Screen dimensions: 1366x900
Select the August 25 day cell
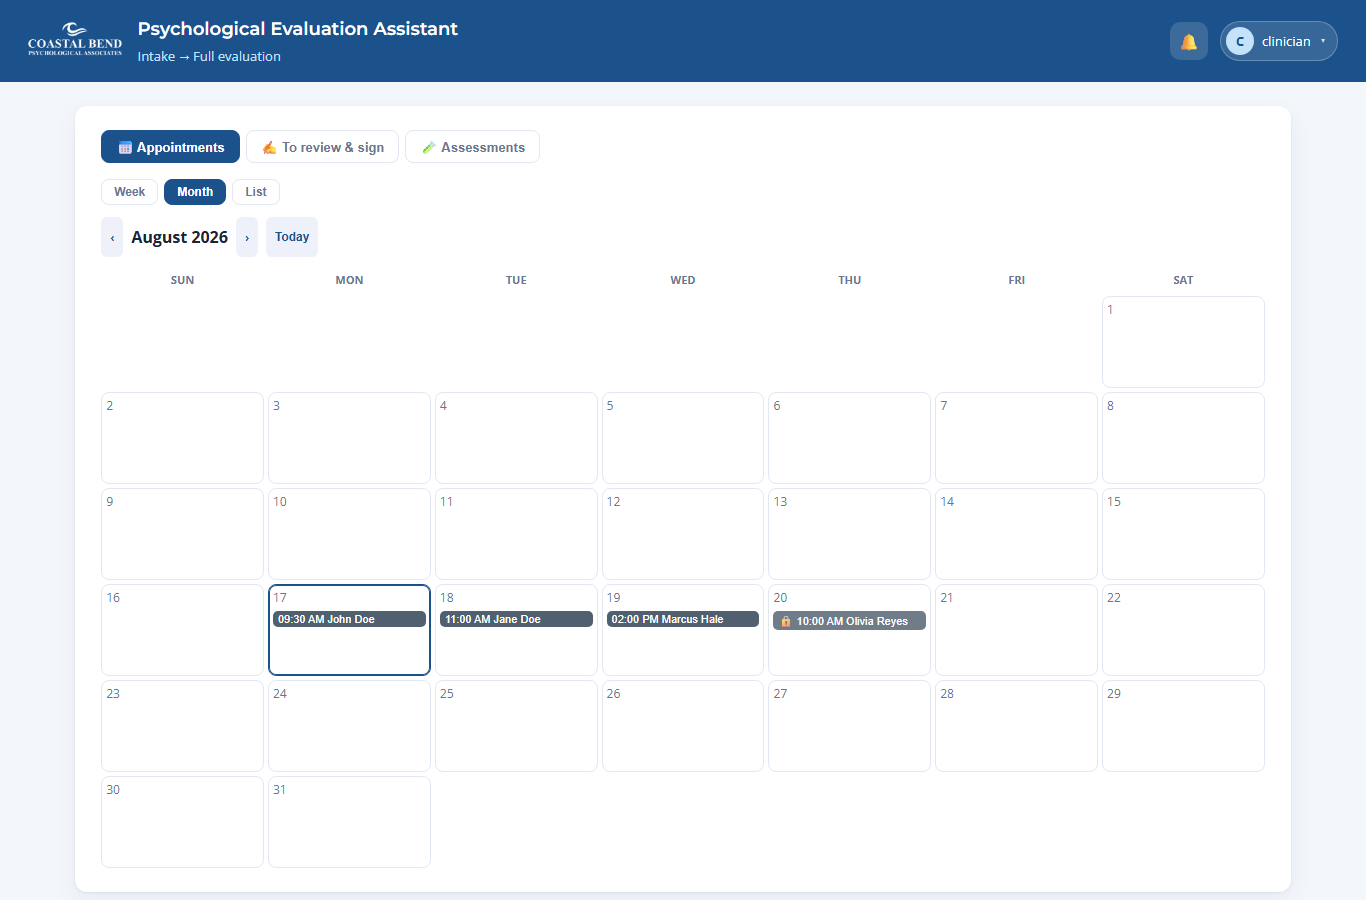coord(516,726)
